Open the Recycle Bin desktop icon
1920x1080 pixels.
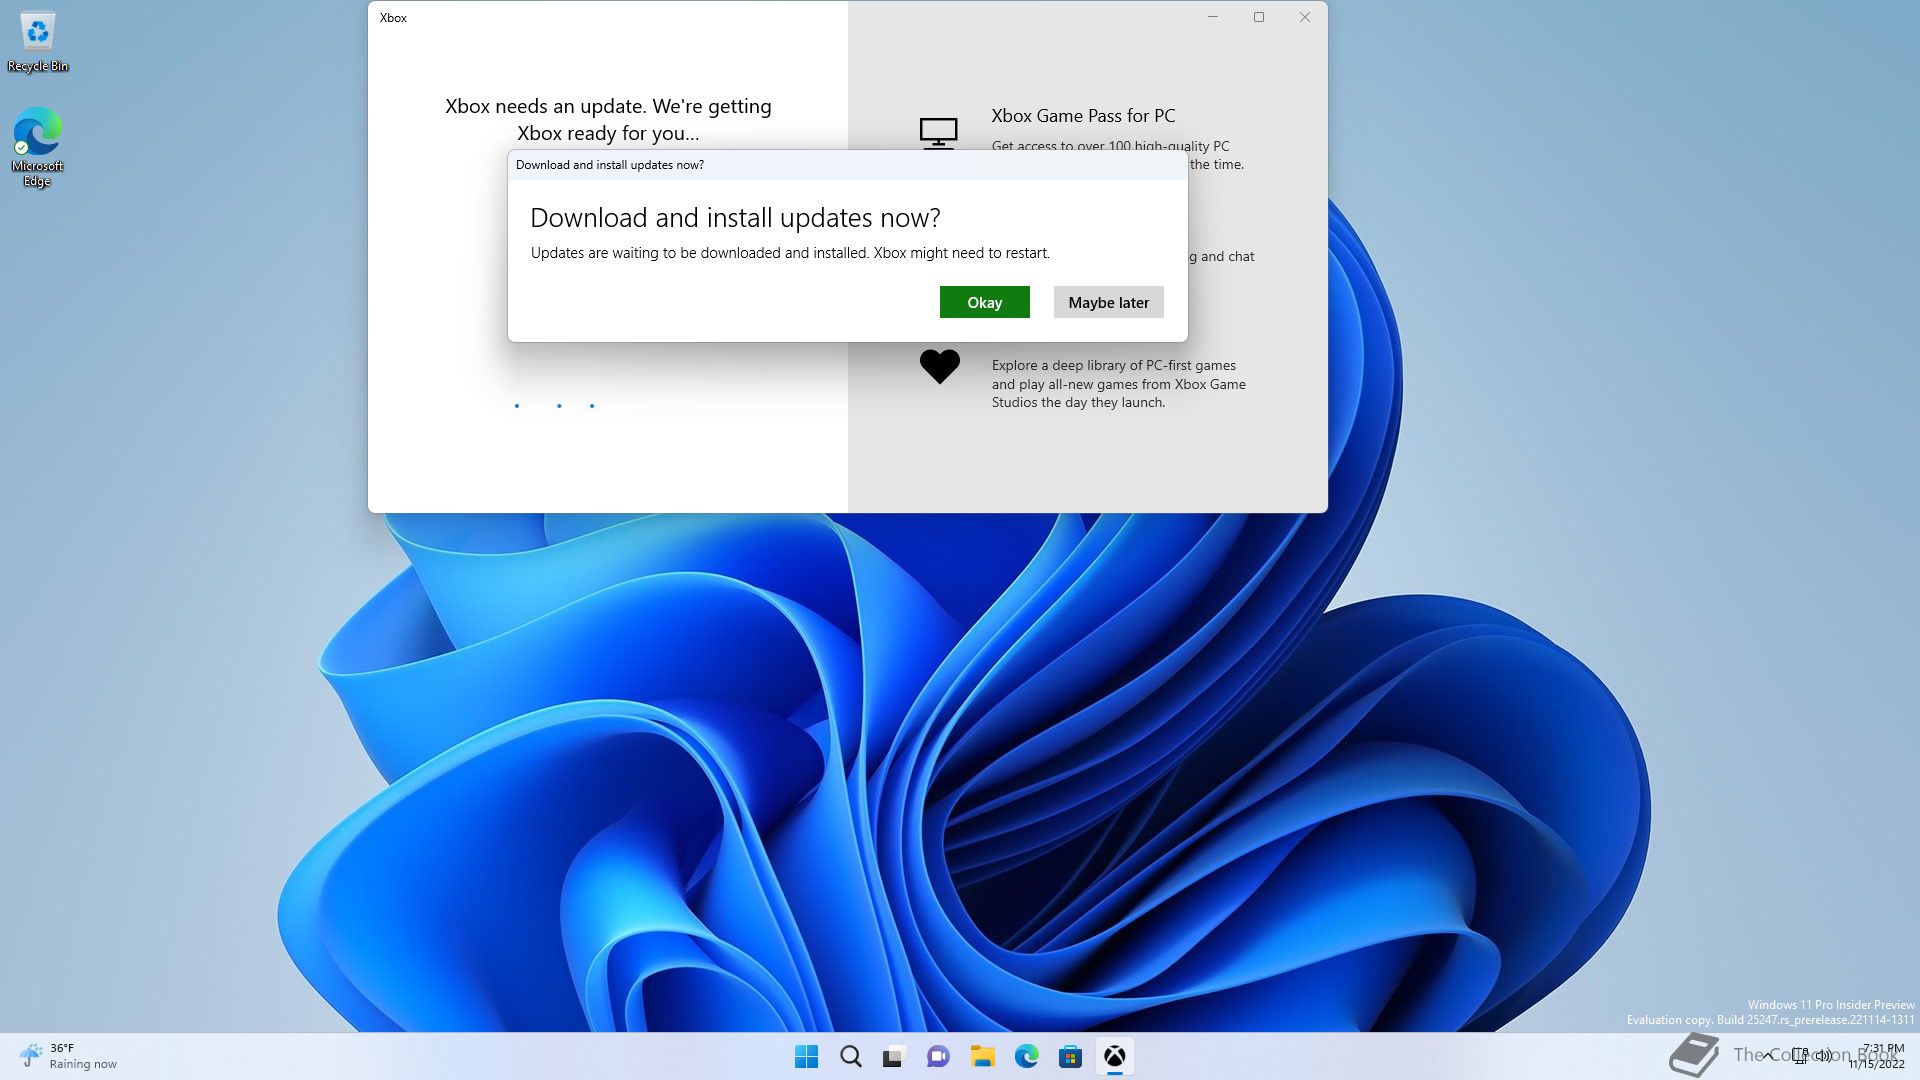[x=38, y=42]
